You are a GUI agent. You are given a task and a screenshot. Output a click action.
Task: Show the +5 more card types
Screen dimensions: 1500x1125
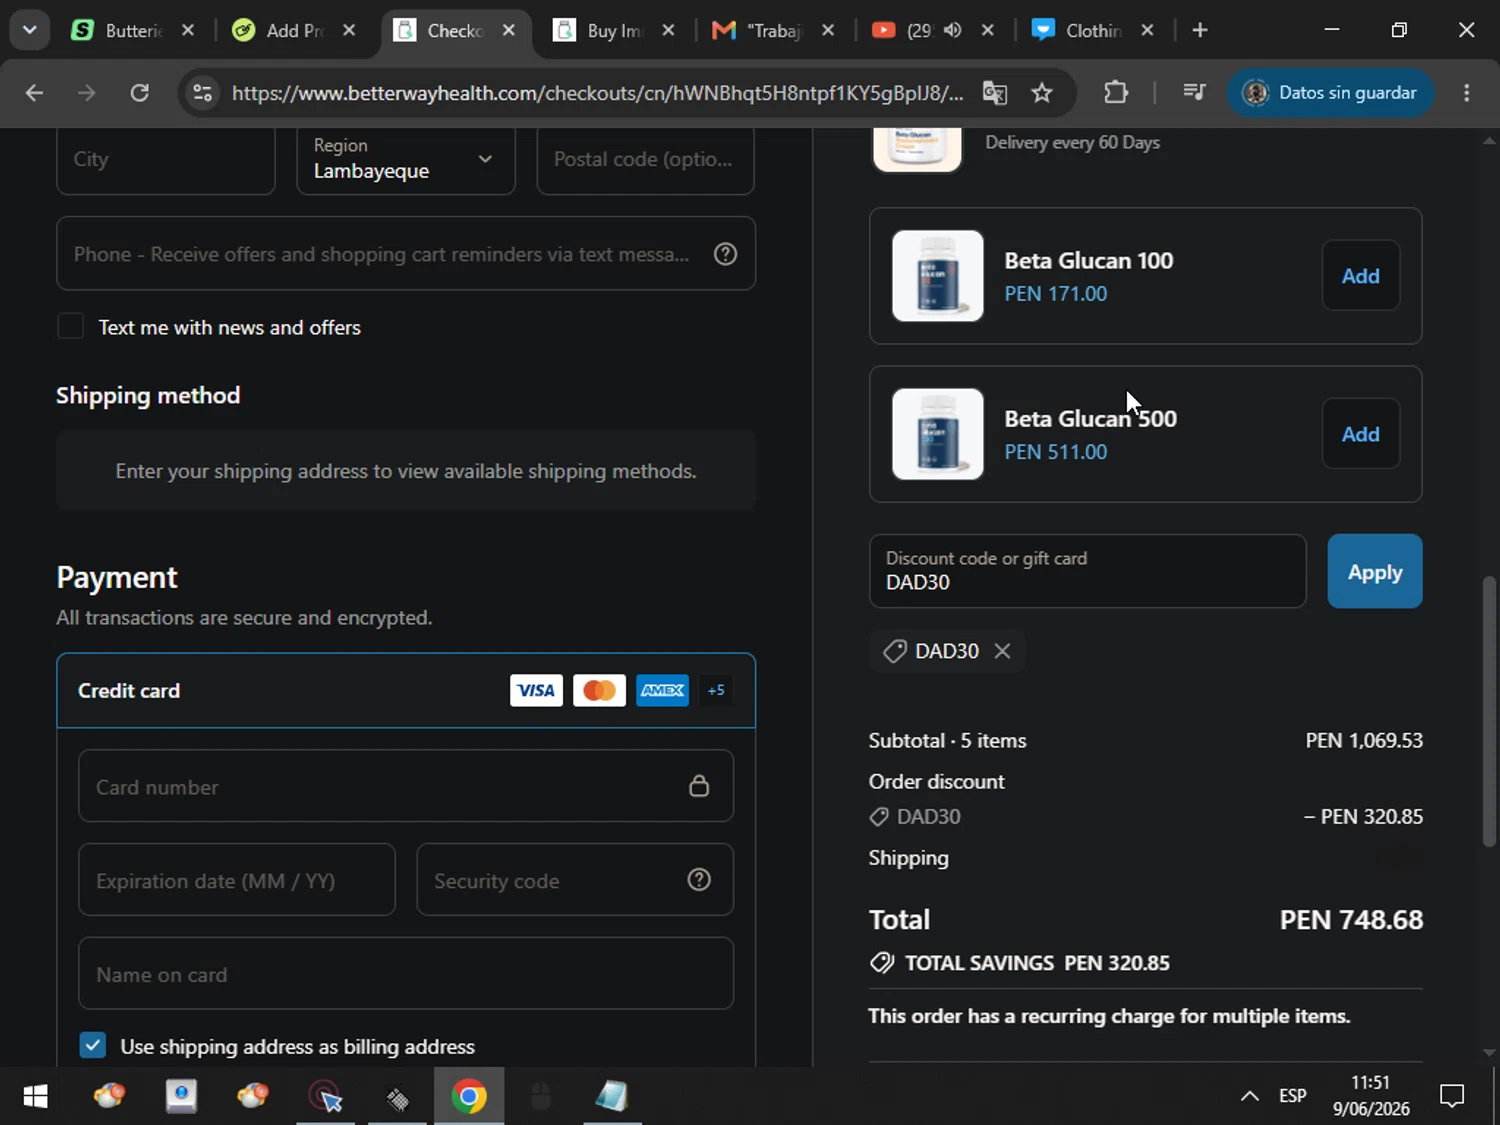click(716, 690)
